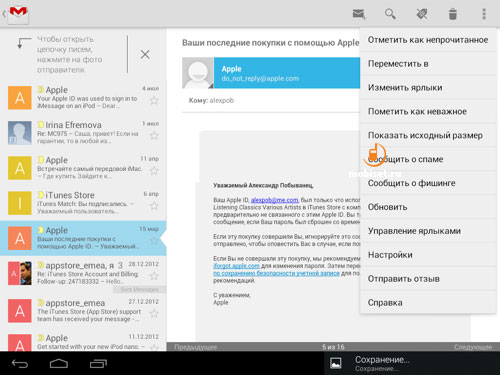Choose 'Сообщить о фишинге'
This screenshot has width=500, height=375.
pos(428,183)
